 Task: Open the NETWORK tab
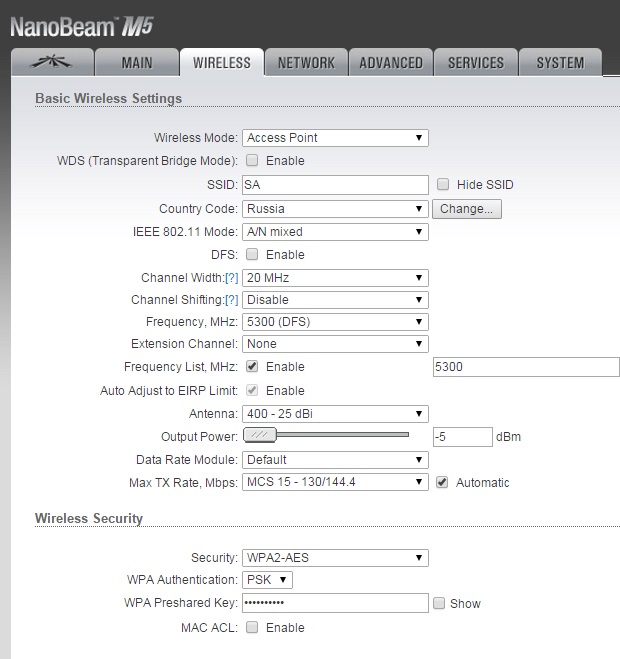306,62
